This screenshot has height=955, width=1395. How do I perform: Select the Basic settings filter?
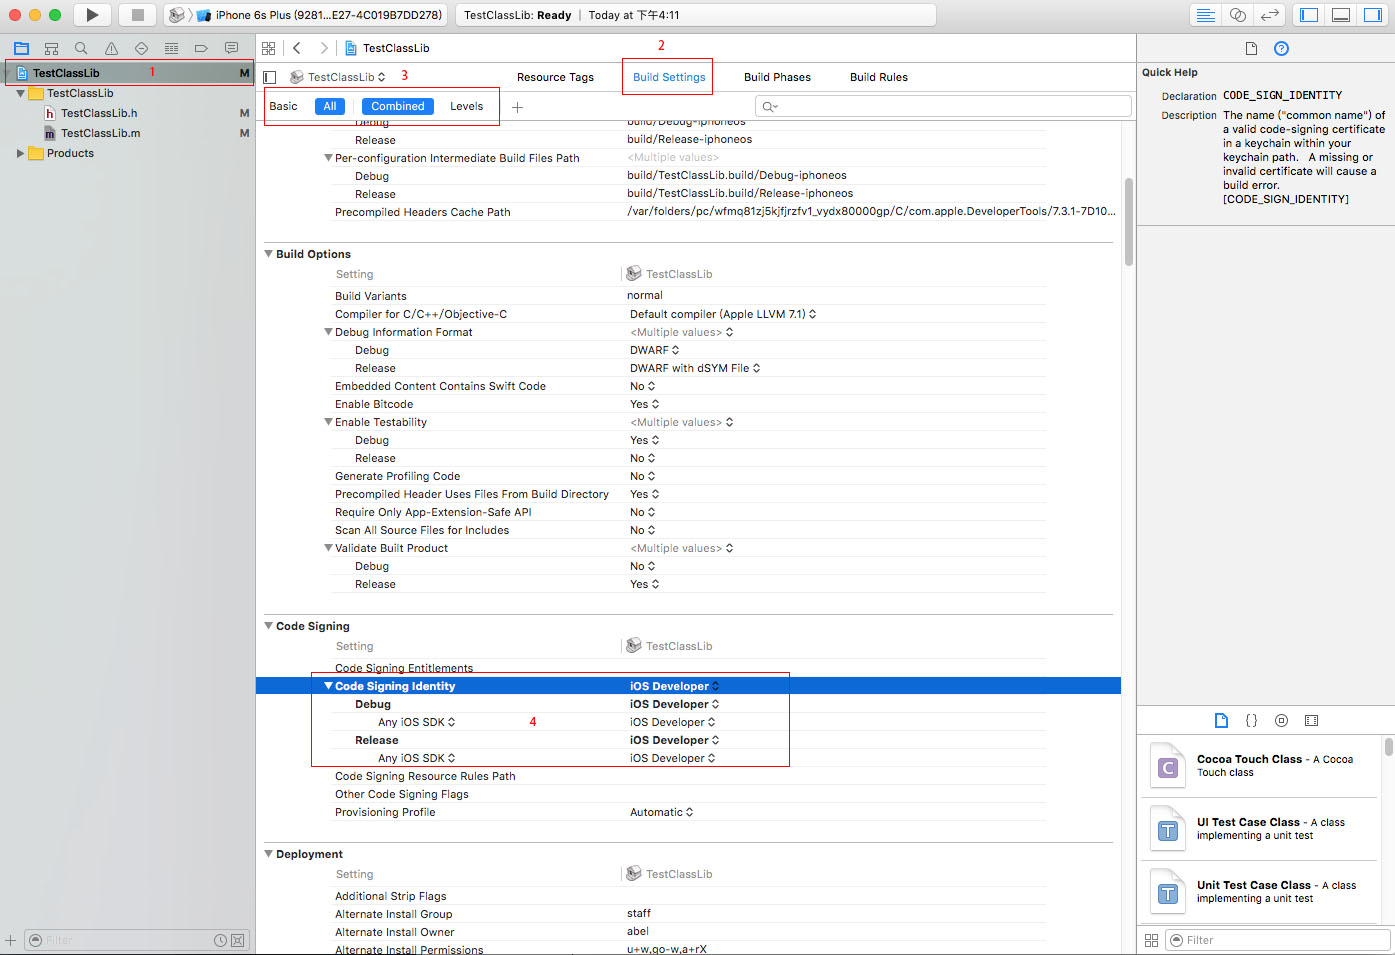click(283, 106)
